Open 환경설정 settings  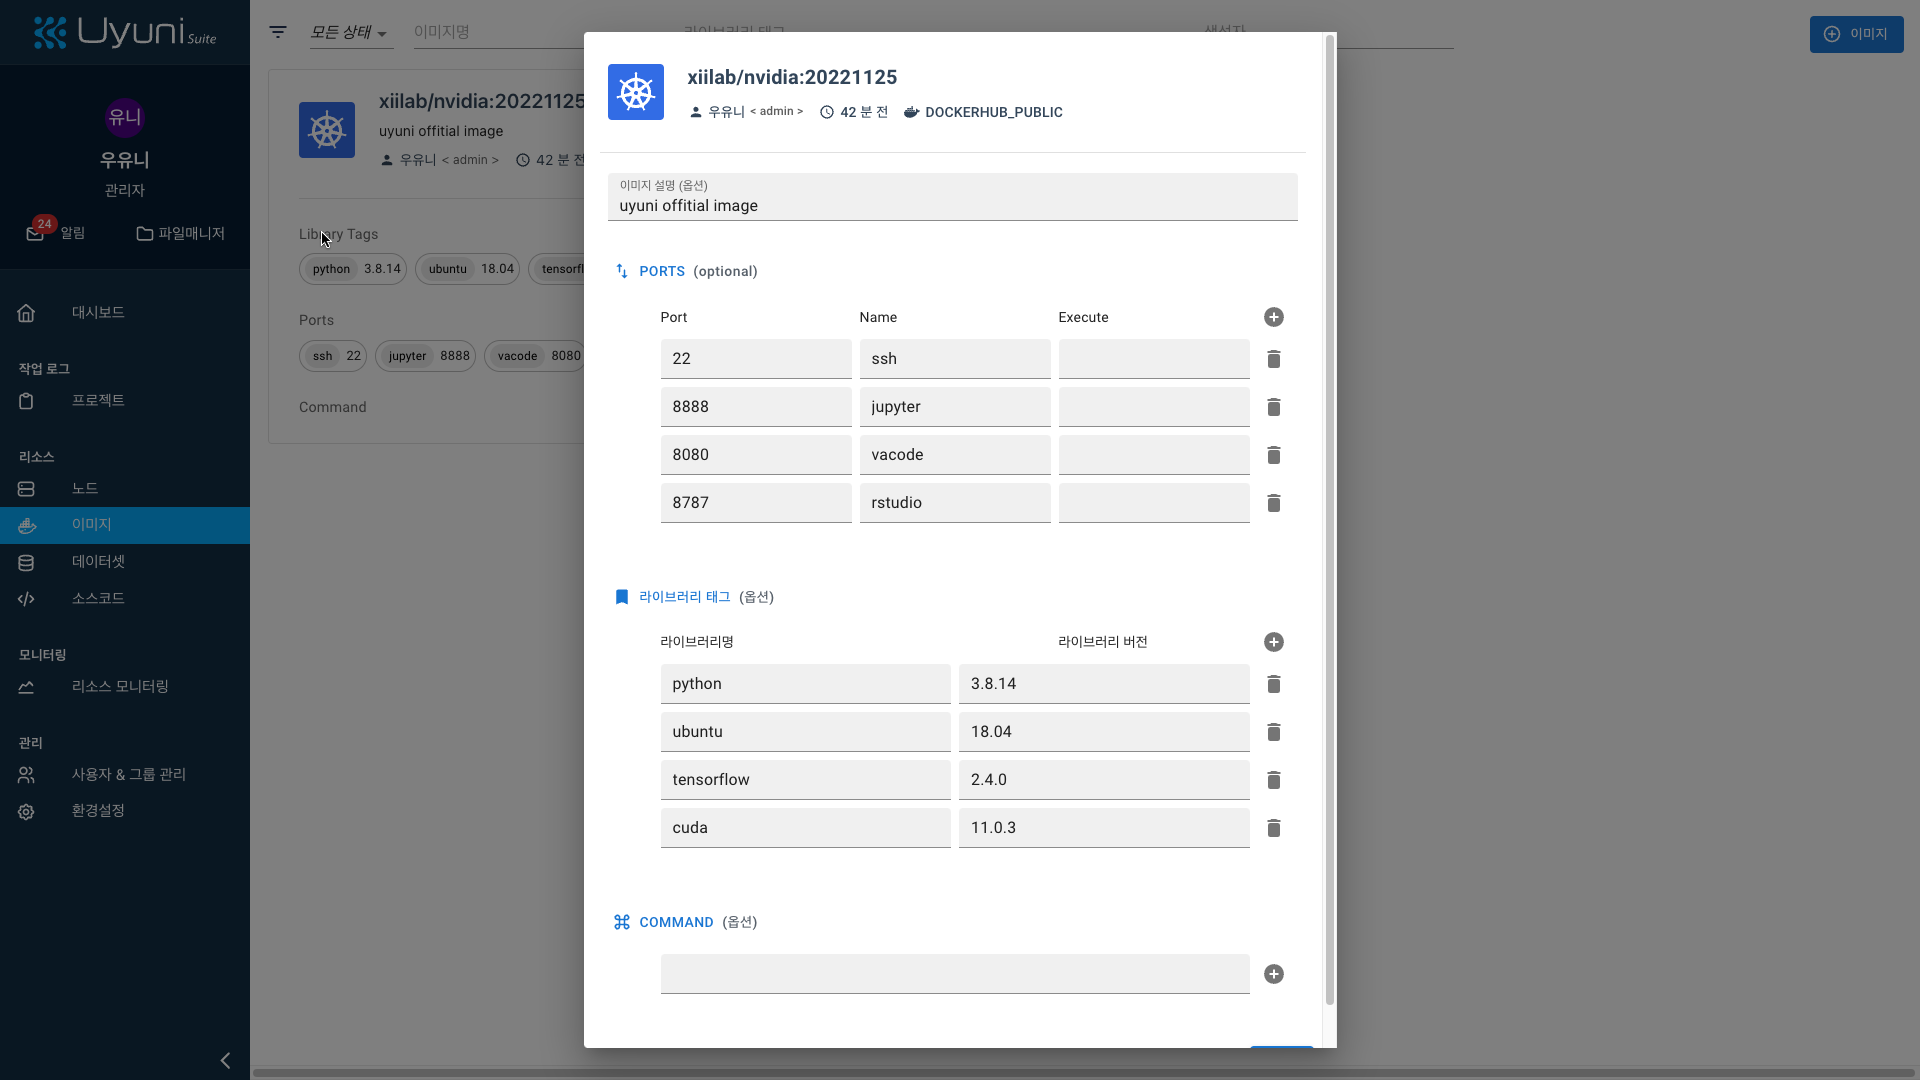[x=125, y=811]
